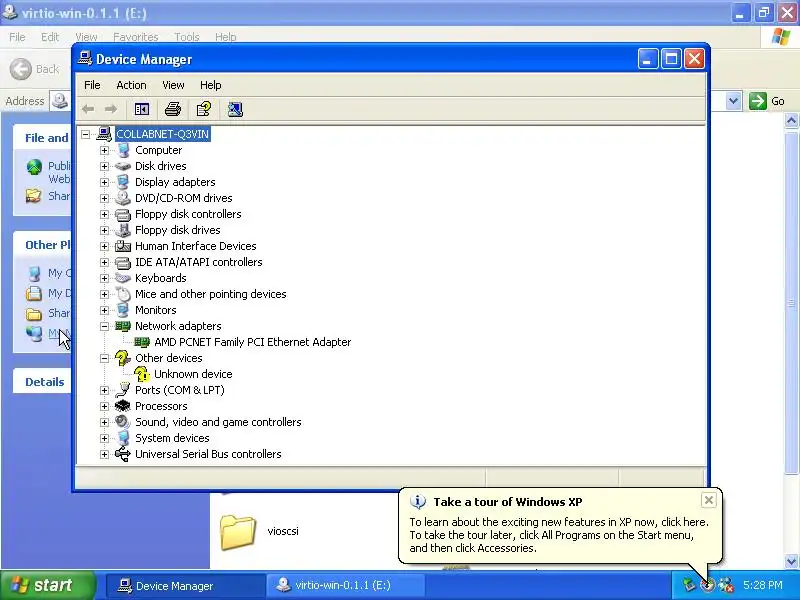800x600 pixels.
Task: Select the System devices icon
Action: coord(123,438)
